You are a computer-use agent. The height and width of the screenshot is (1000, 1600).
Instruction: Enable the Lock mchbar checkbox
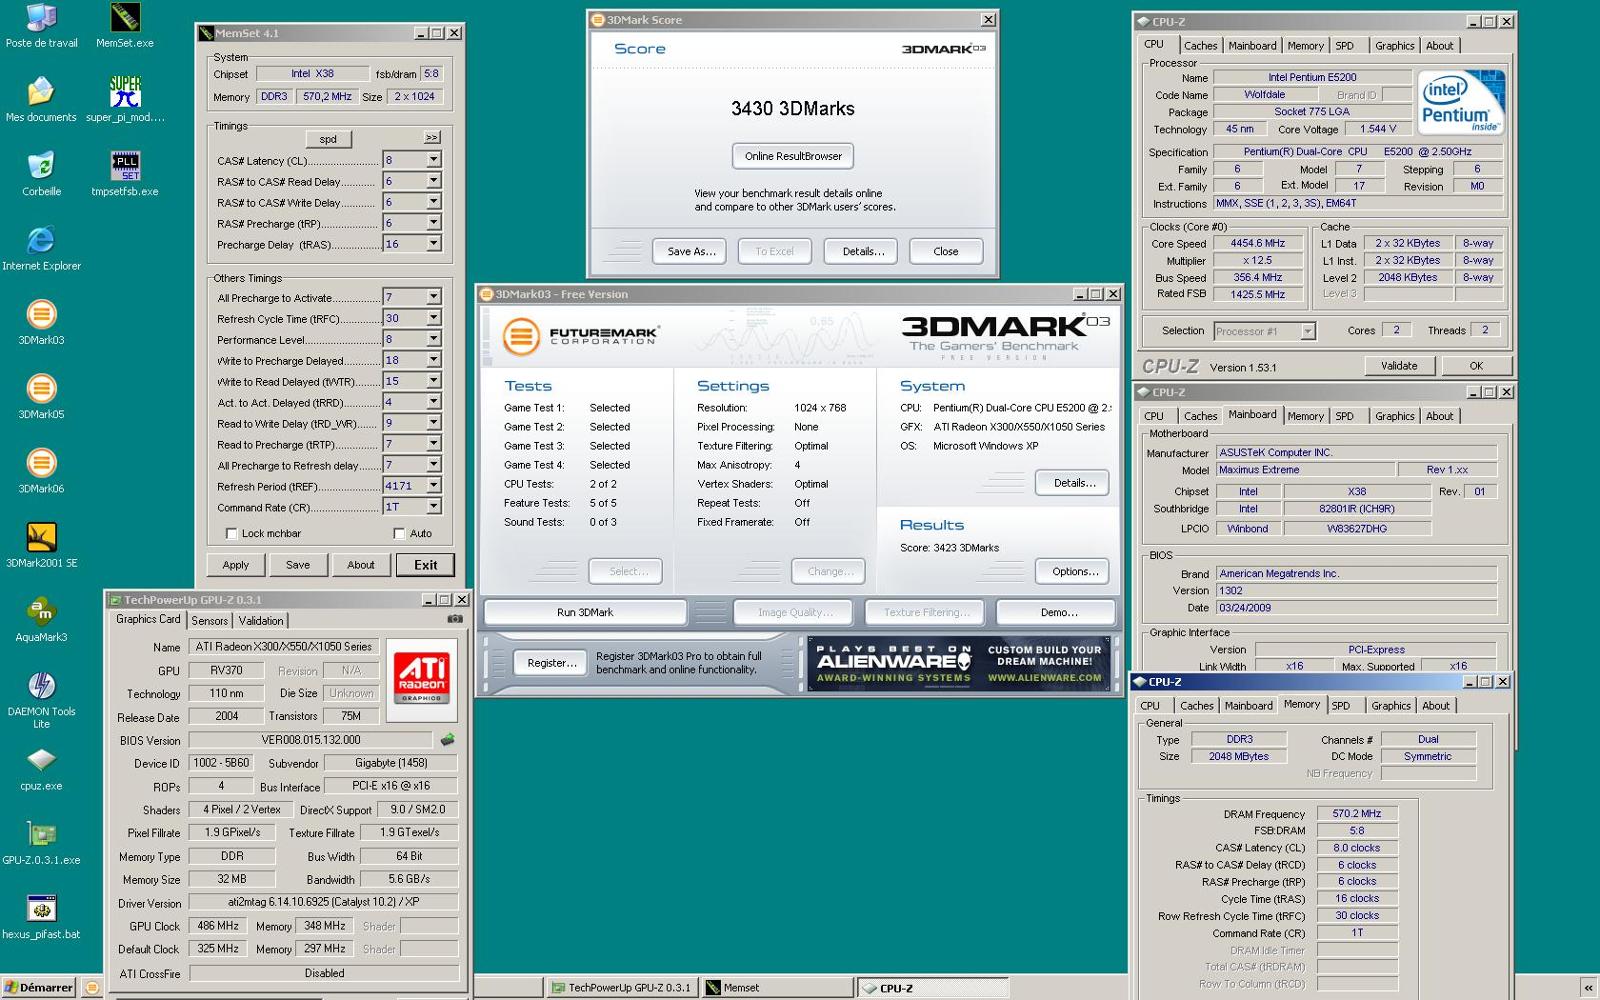232,534
